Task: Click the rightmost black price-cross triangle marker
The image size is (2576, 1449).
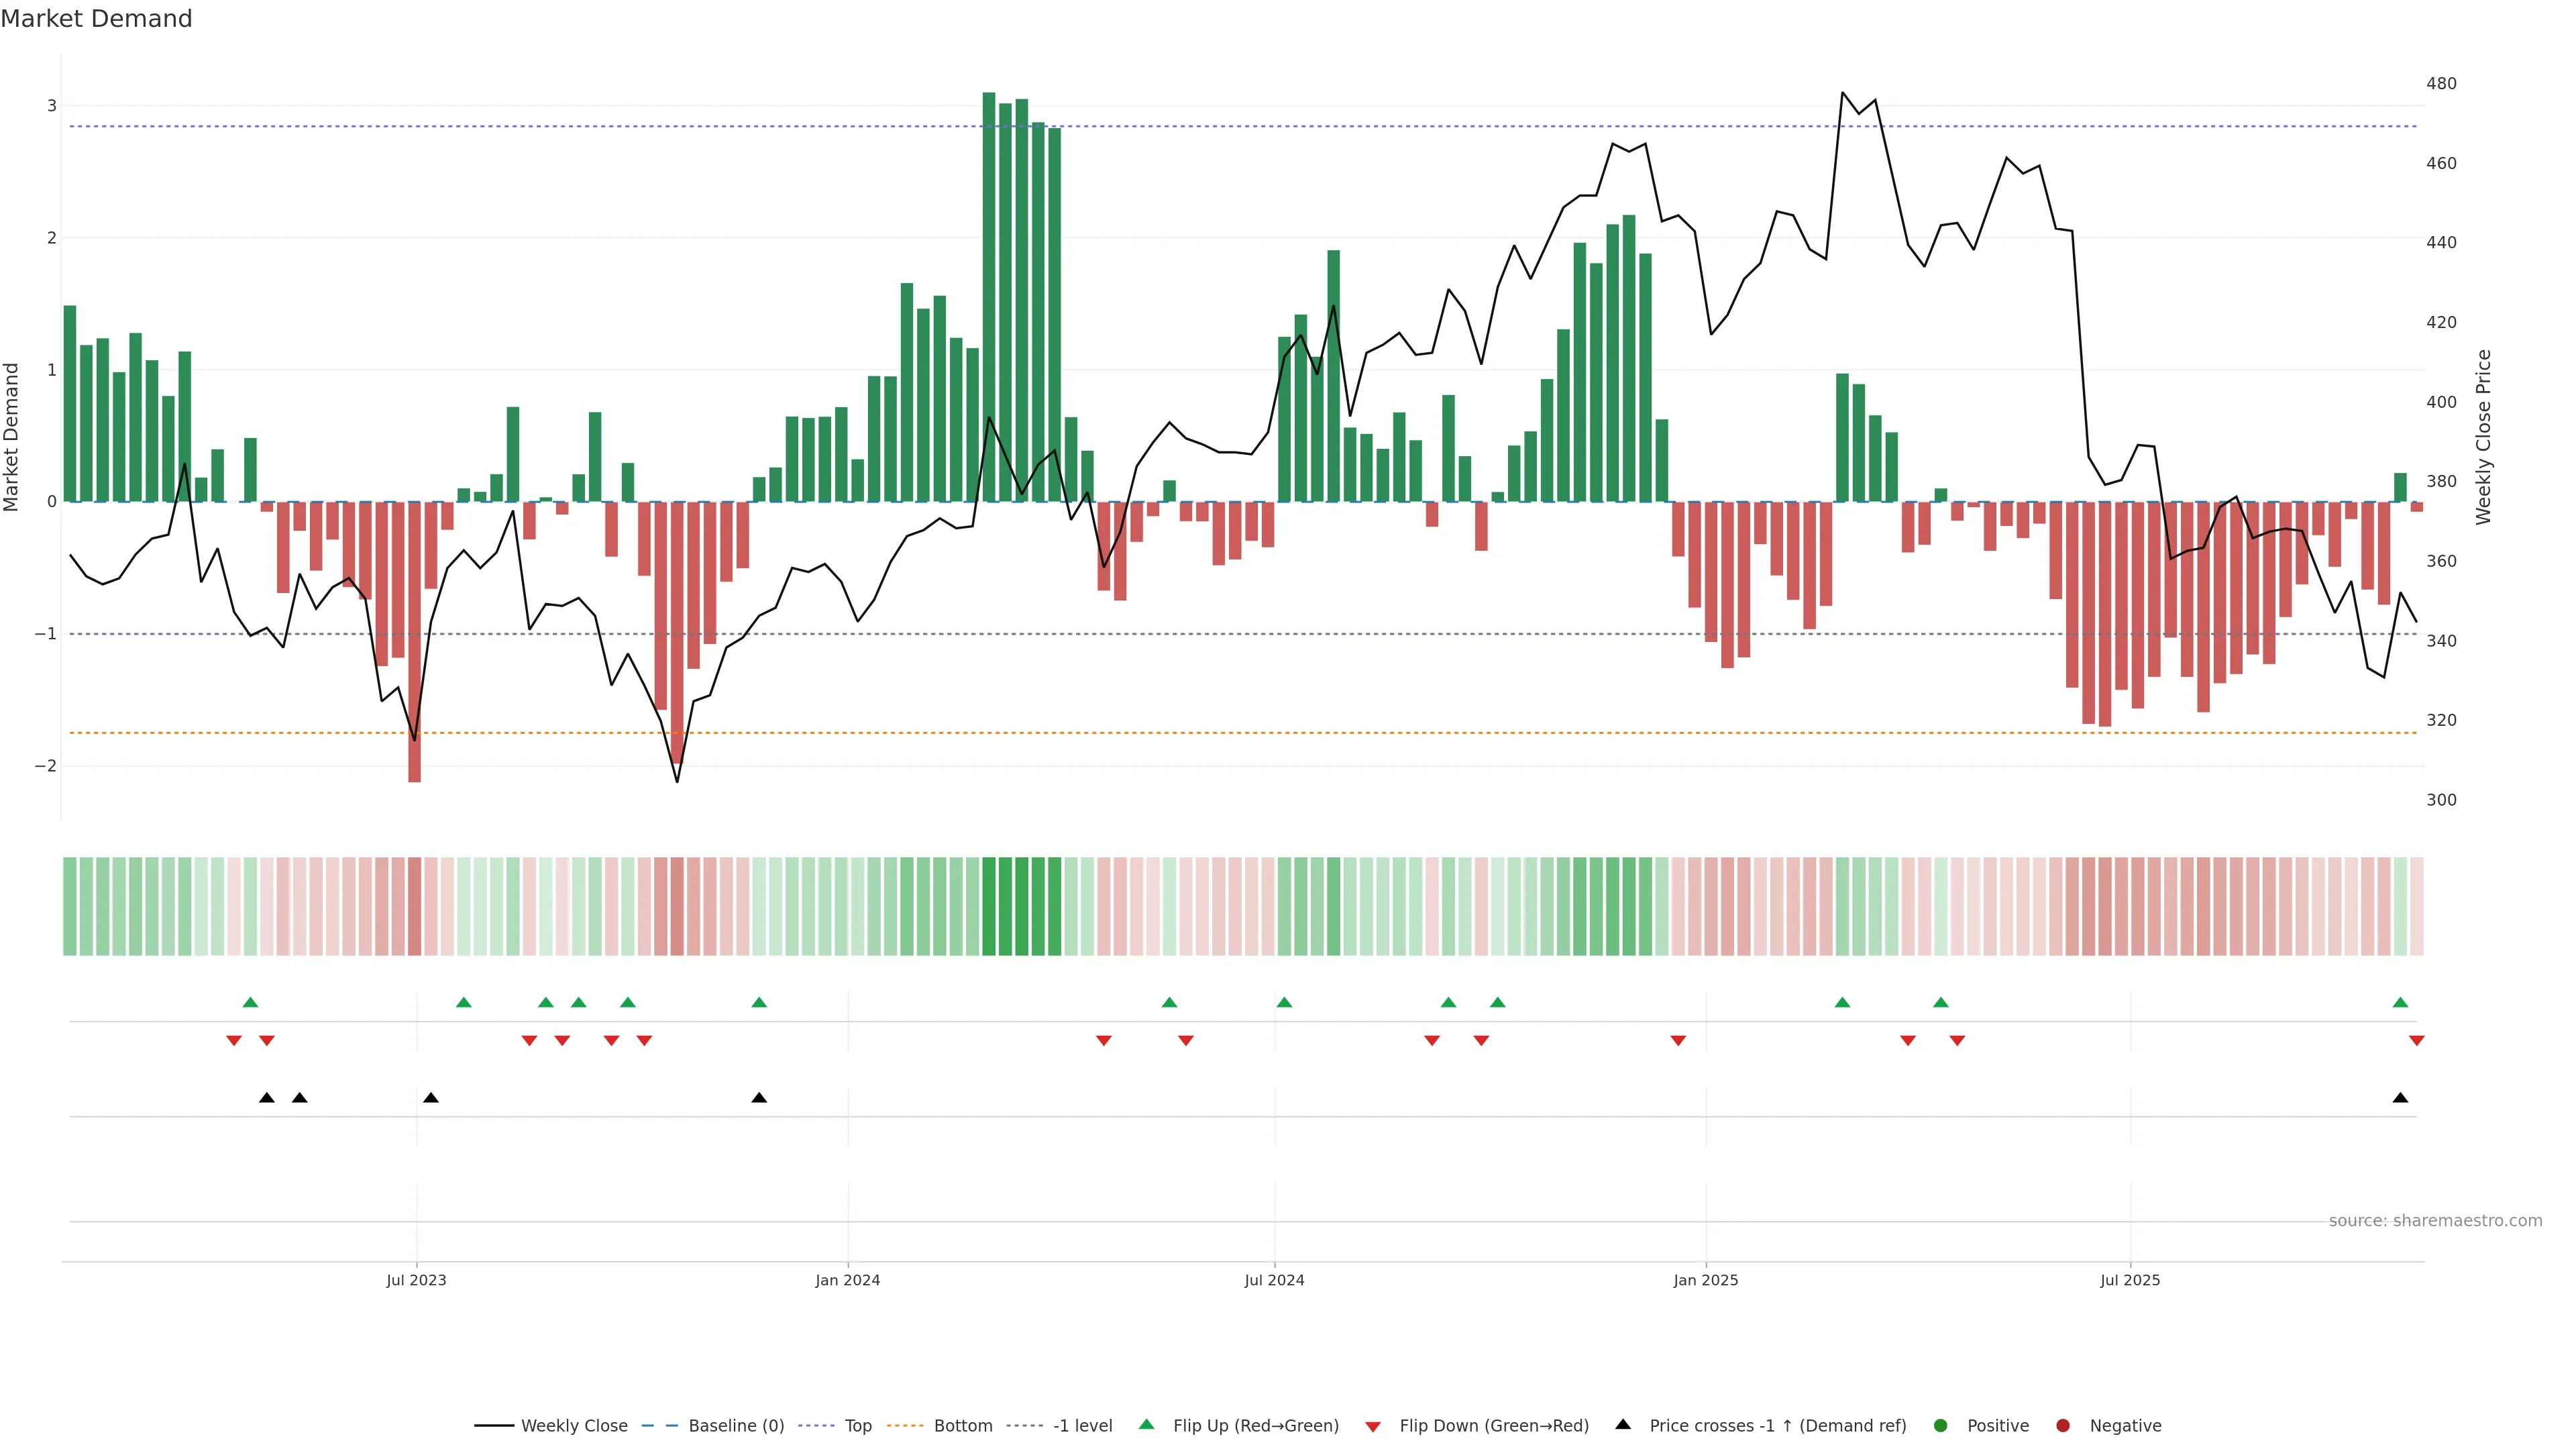Action: point(2400,1098)
